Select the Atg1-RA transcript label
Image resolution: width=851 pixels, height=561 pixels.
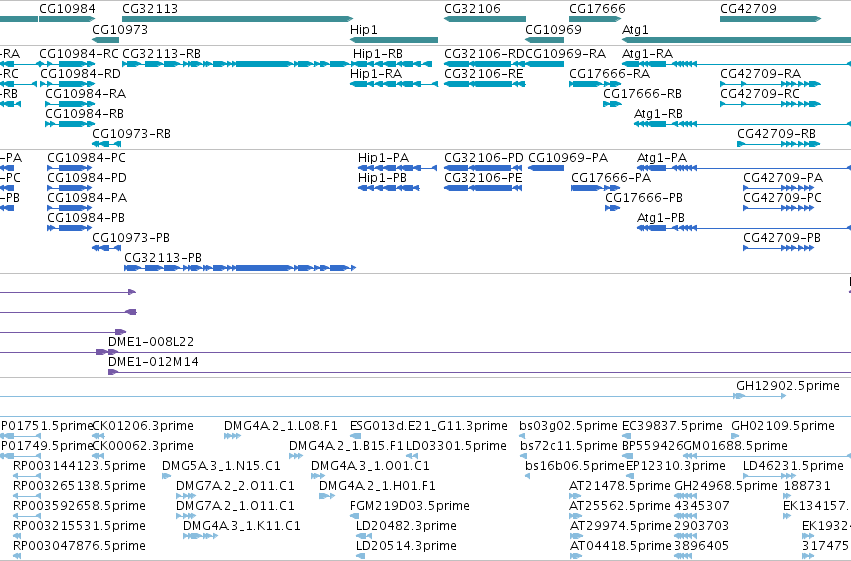pyautogui.click(x=647, y=54)
